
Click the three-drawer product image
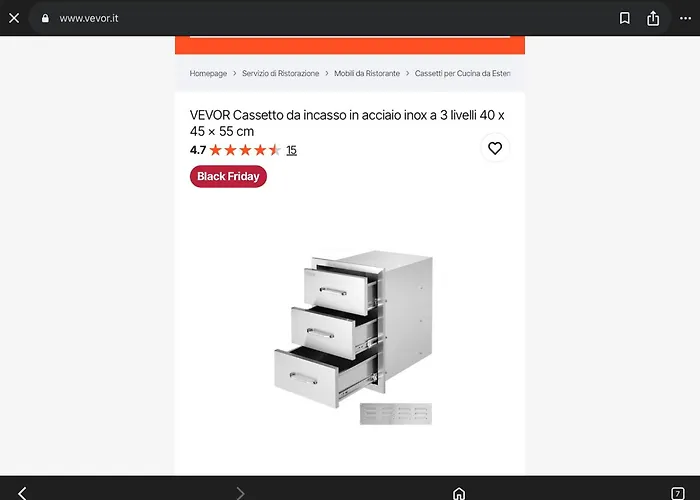click(x=353, y=338)
